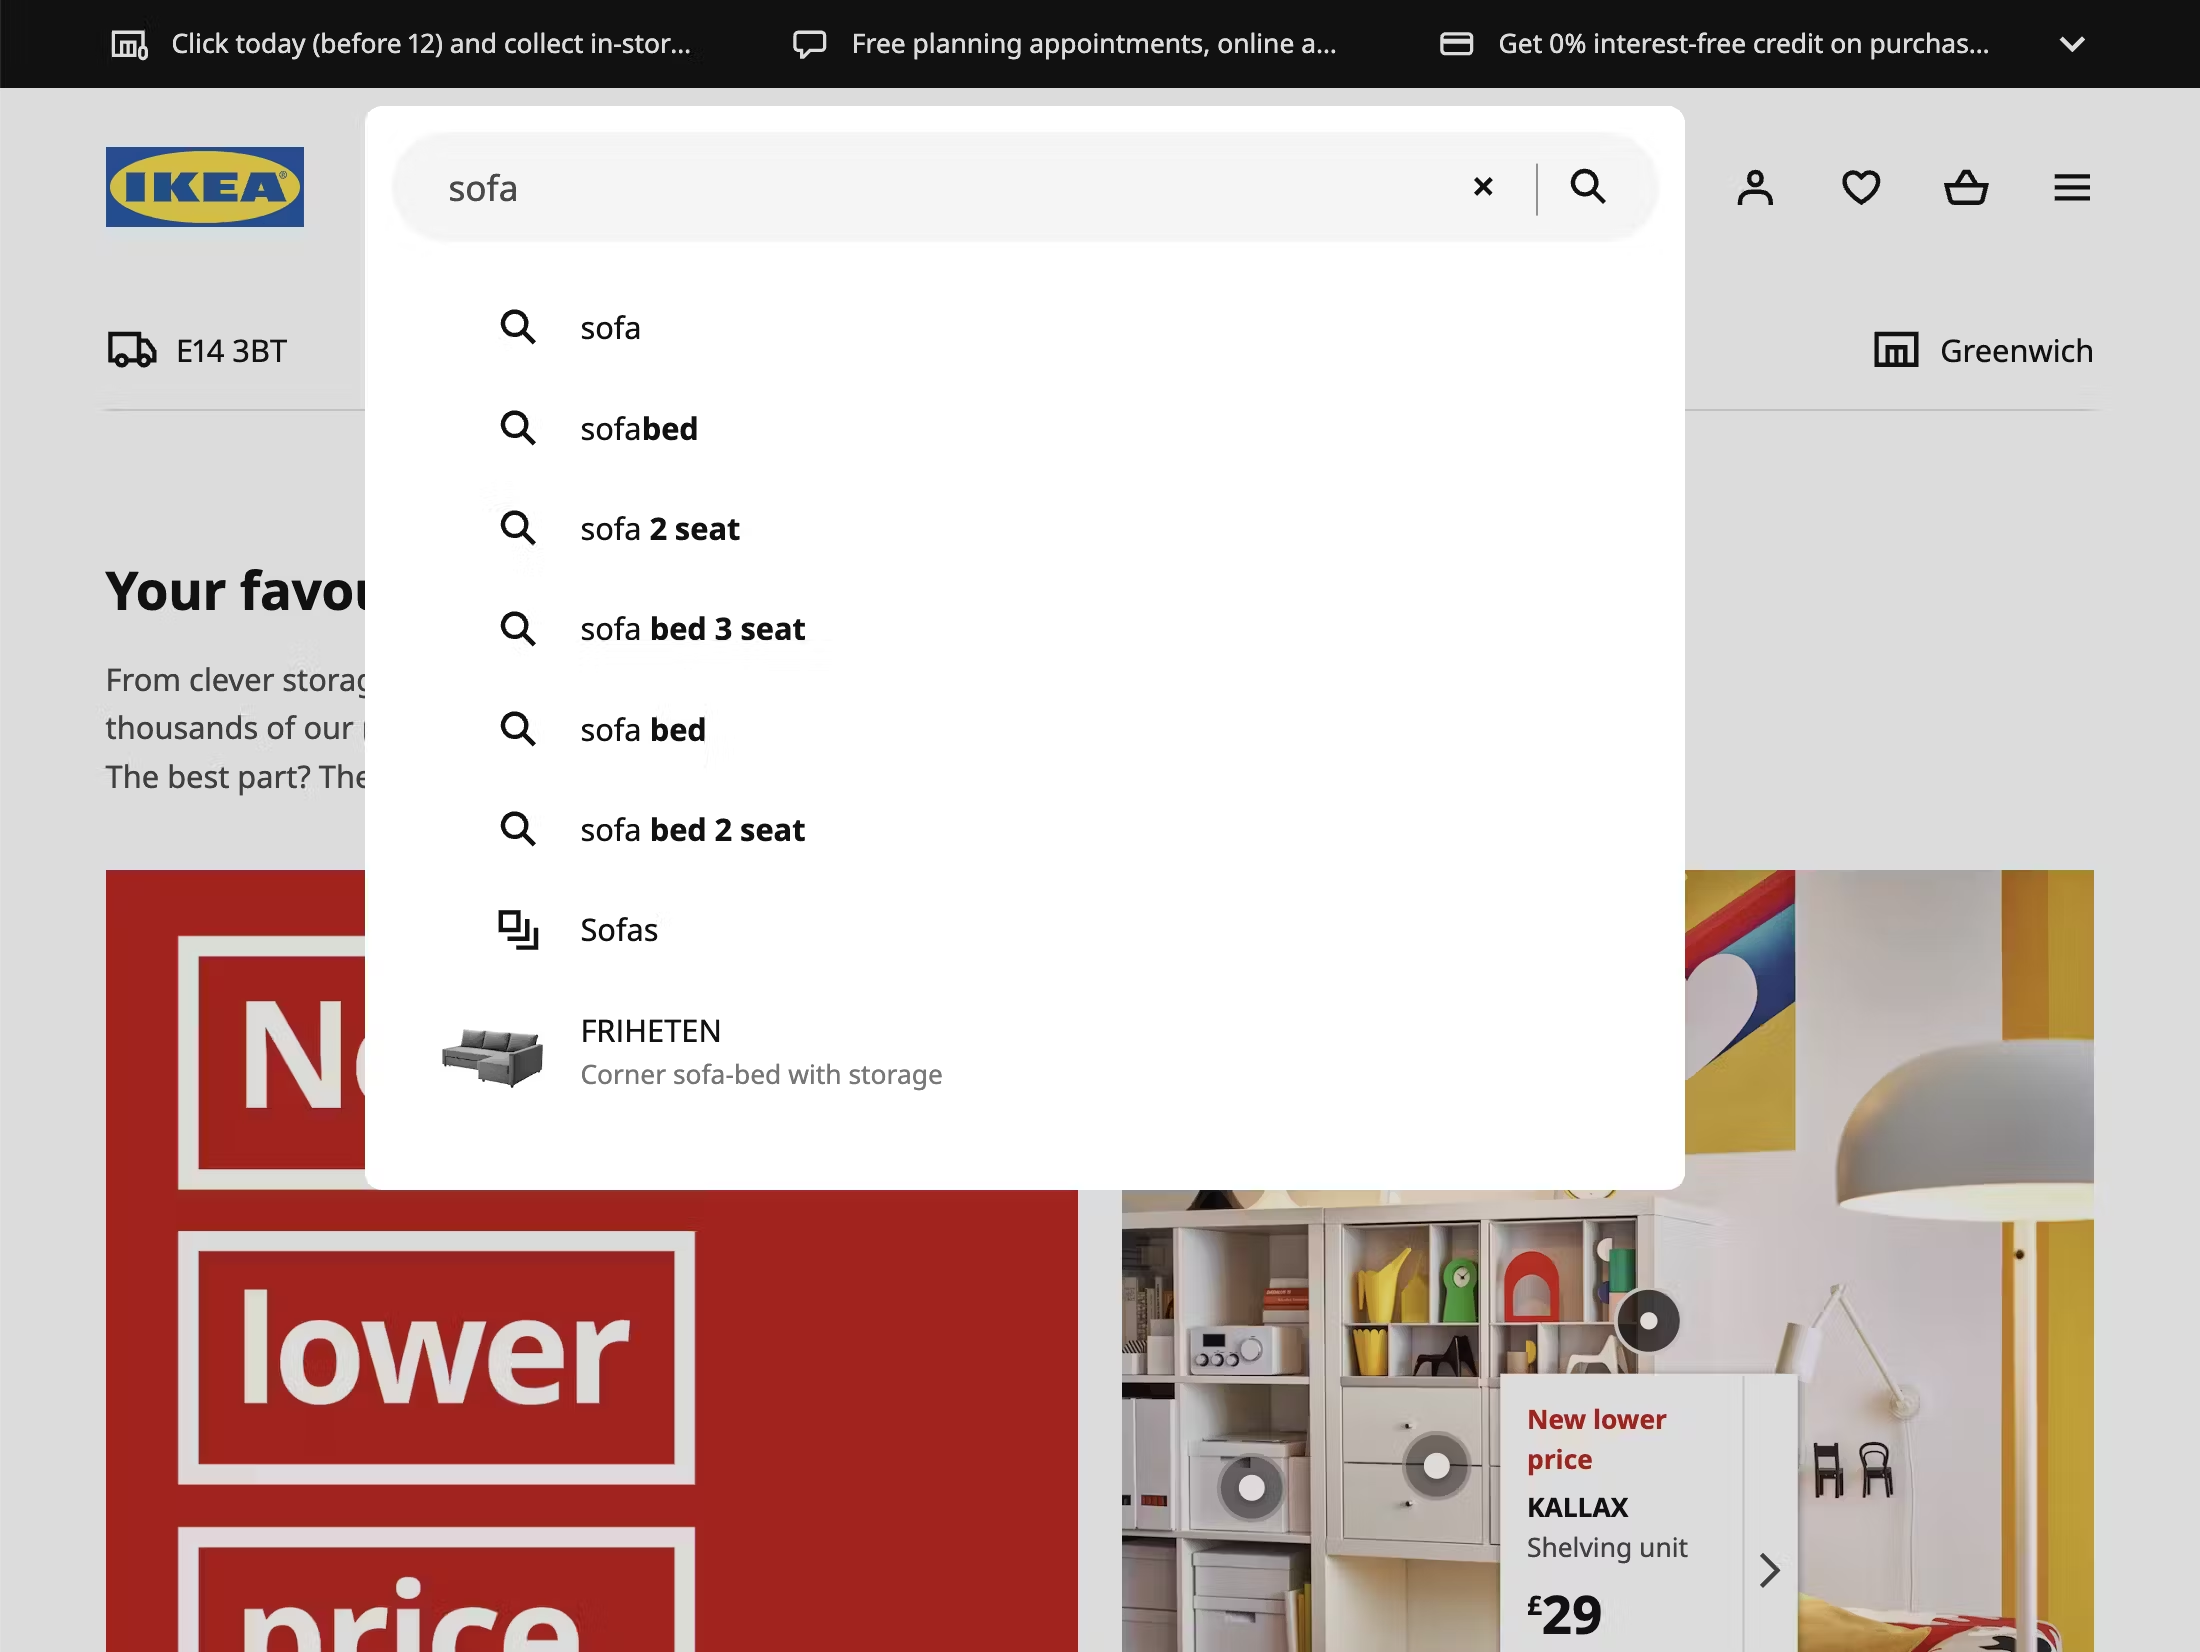
Task: Click inside the sofa search input
Action: point(900,187)
